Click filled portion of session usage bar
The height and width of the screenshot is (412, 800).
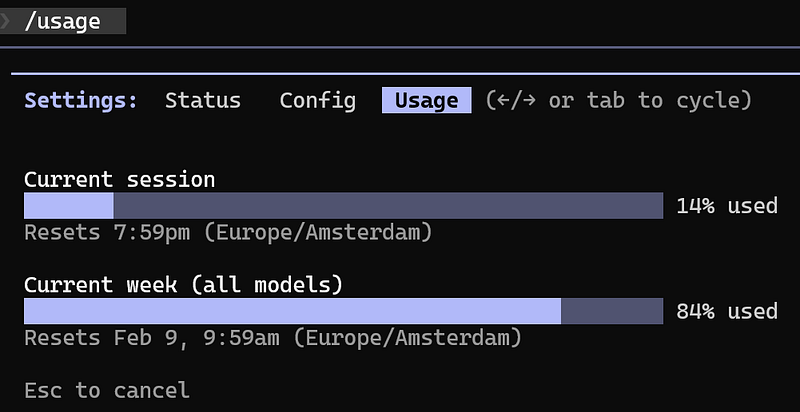(x=68, y=206)
